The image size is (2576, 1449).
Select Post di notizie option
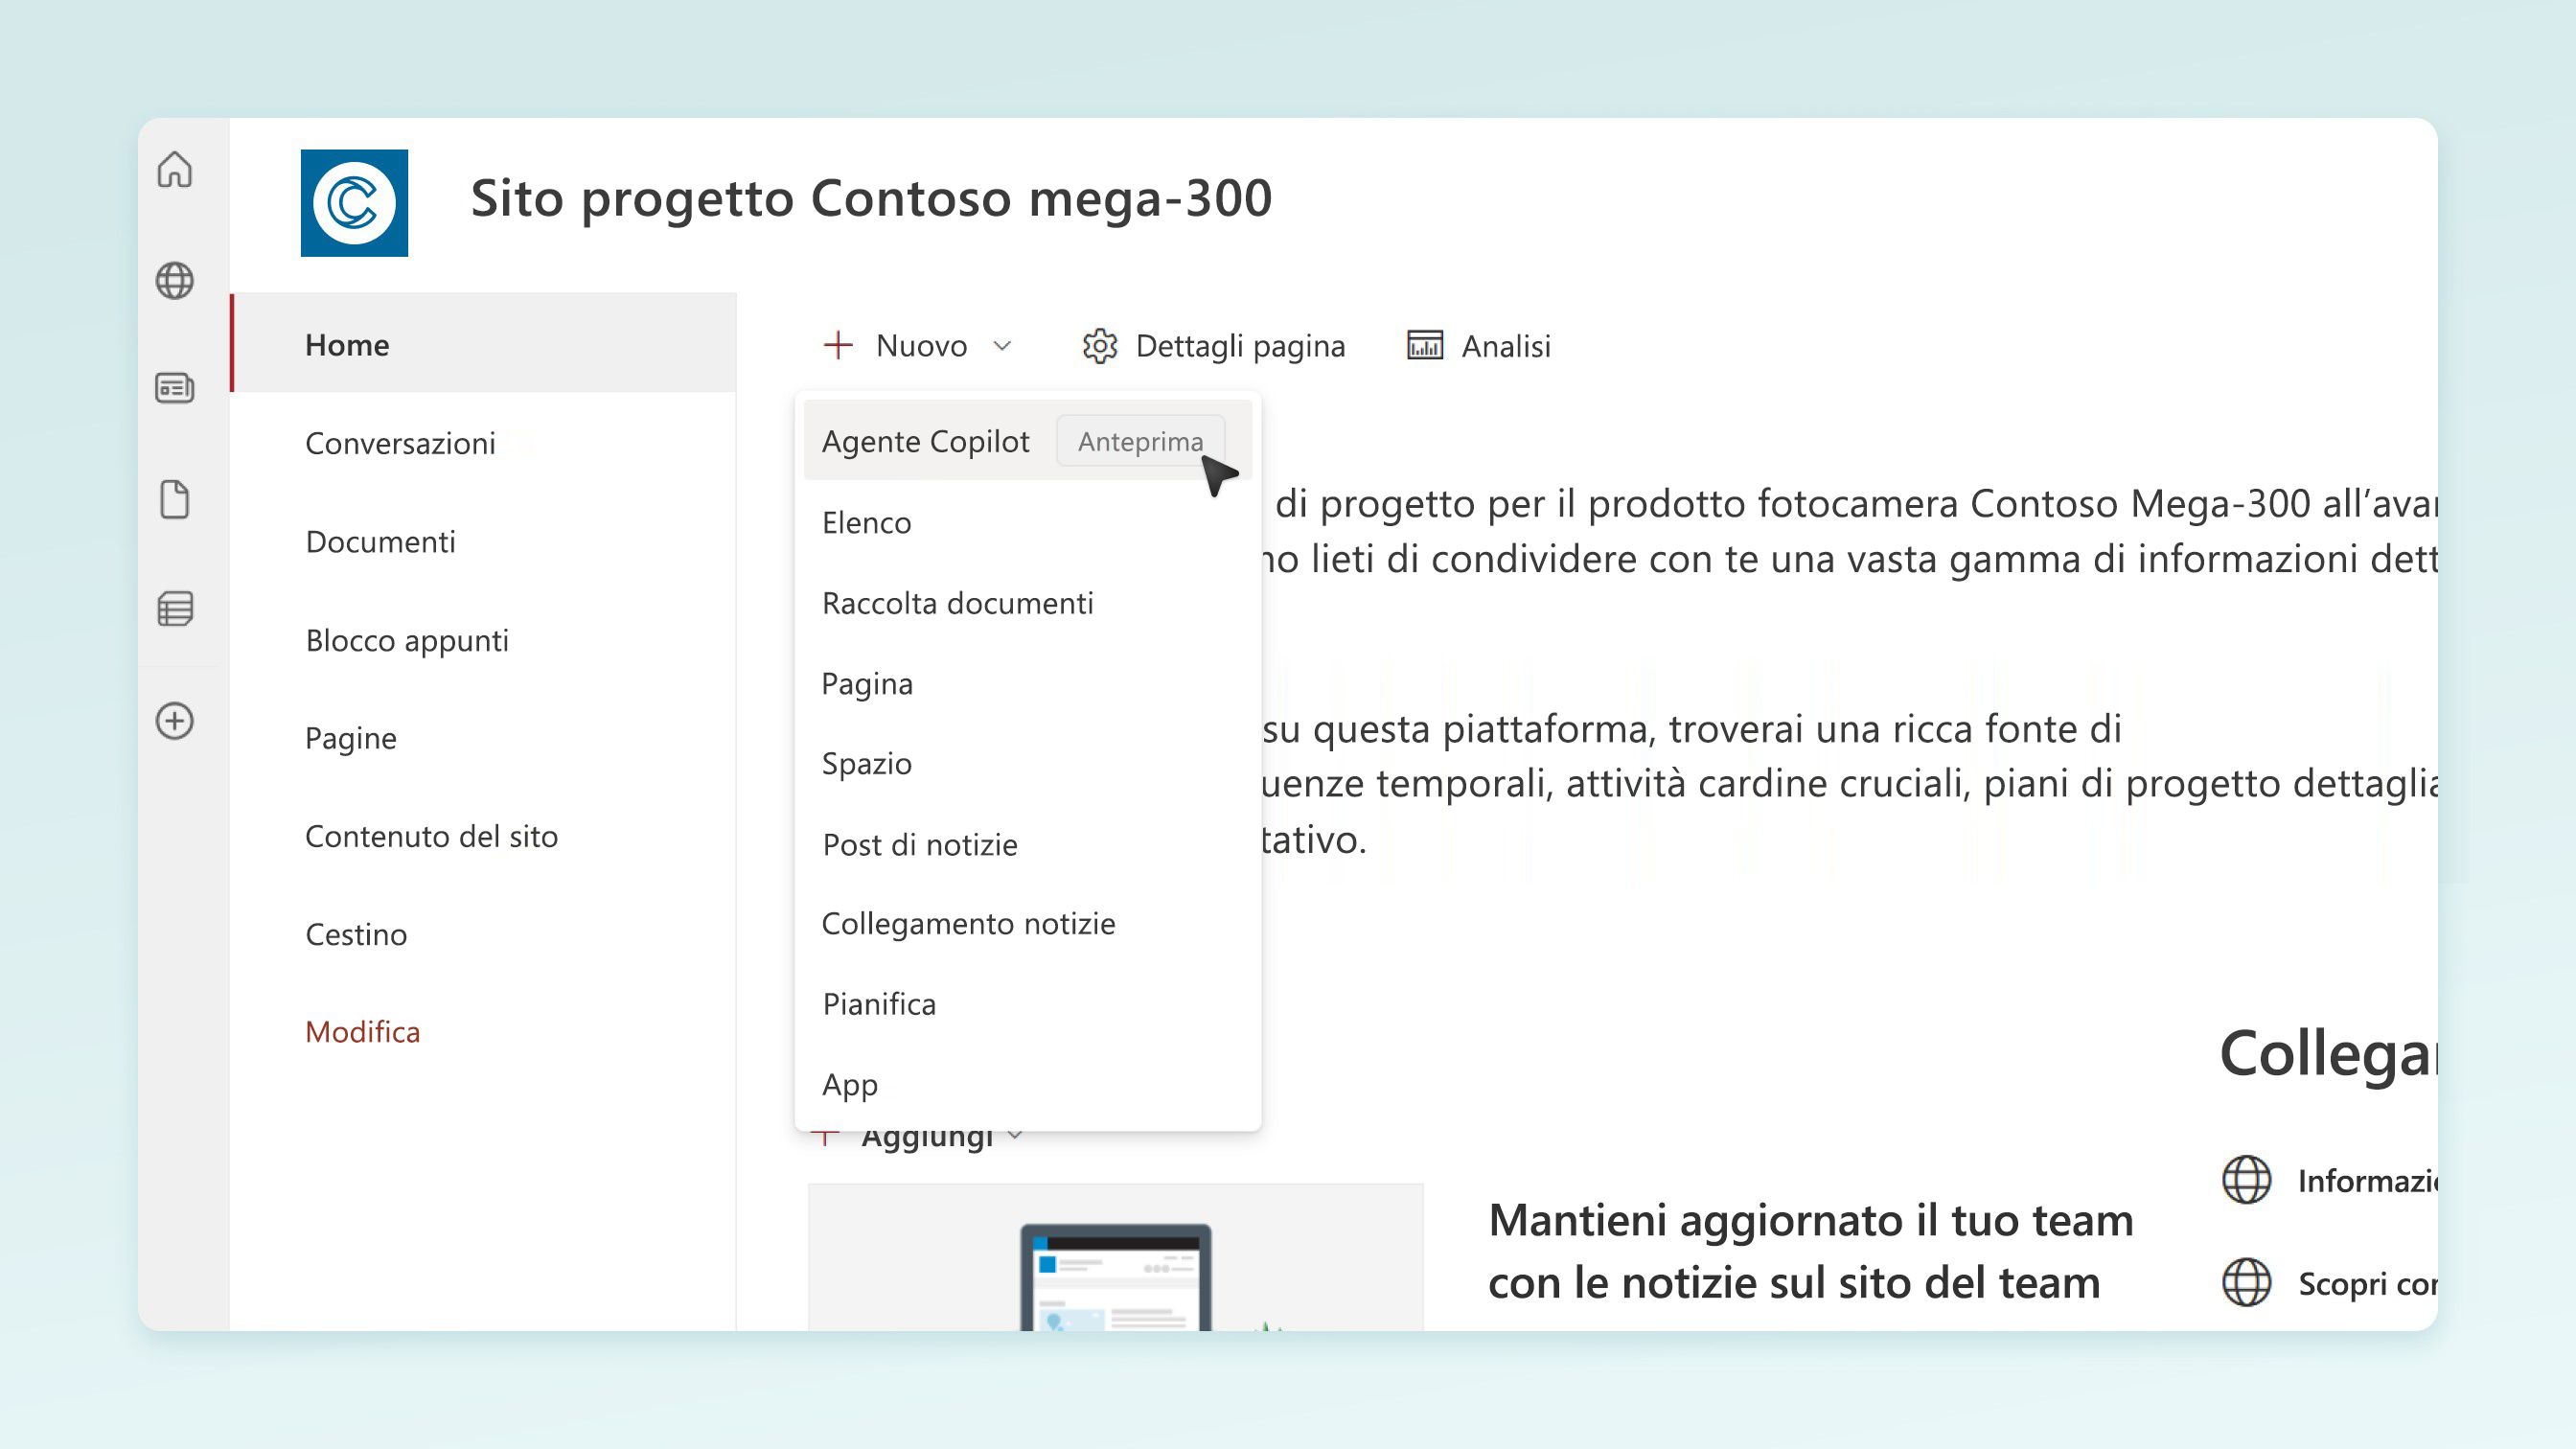tap(918, 842)
